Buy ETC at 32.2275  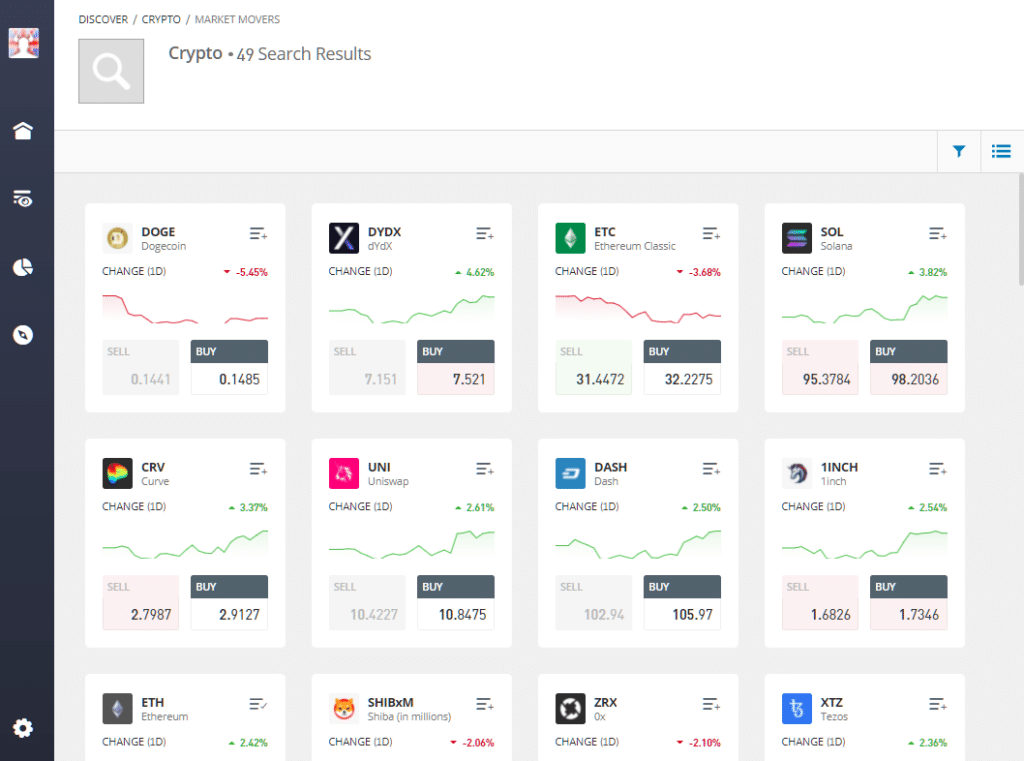tap(682, 367)
